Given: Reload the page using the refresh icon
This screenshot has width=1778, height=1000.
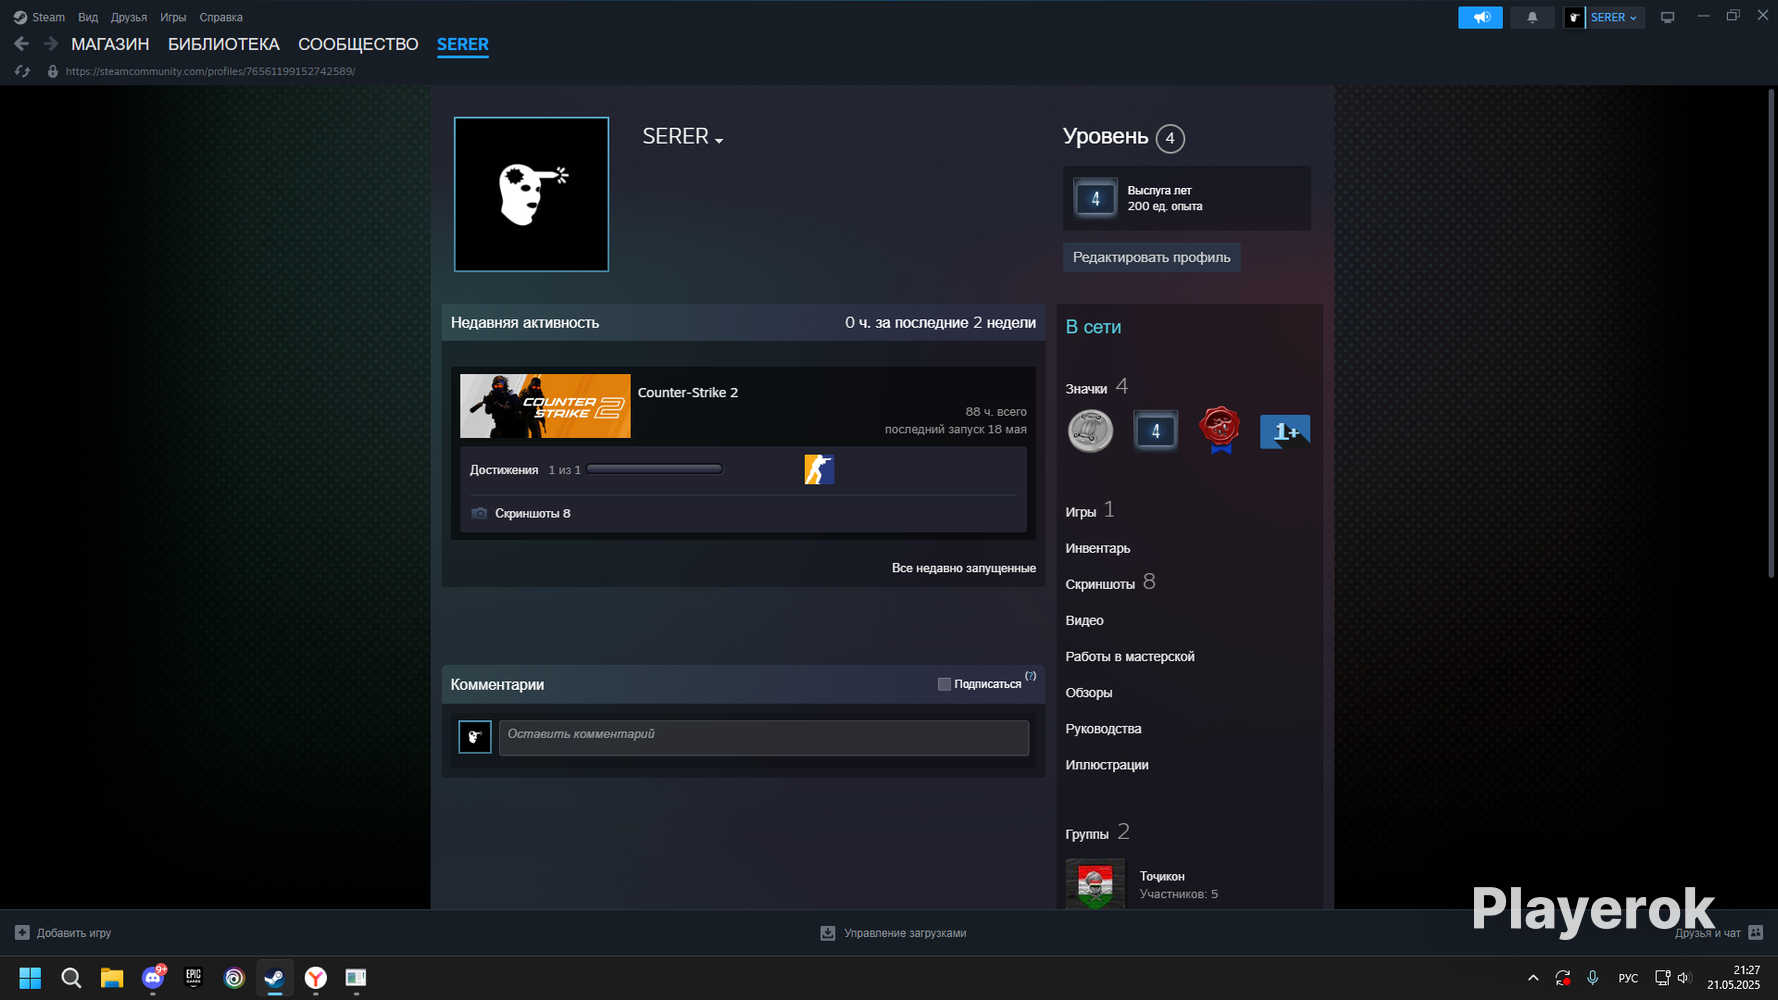Looking at the screenshot, I should coord(22,71).
